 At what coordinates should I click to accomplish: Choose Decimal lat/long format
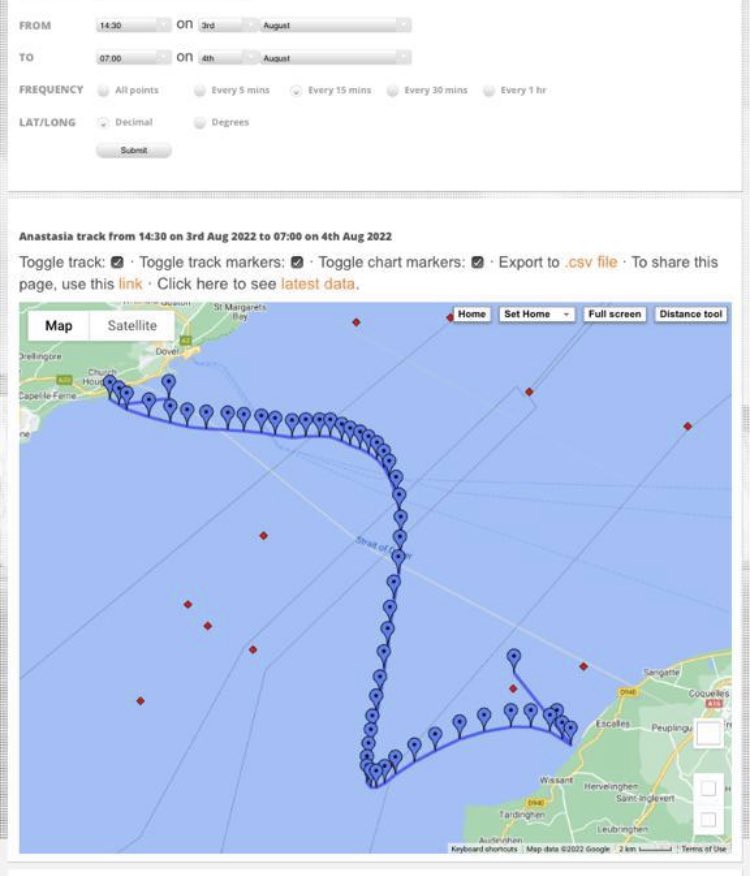pos(103,123)
